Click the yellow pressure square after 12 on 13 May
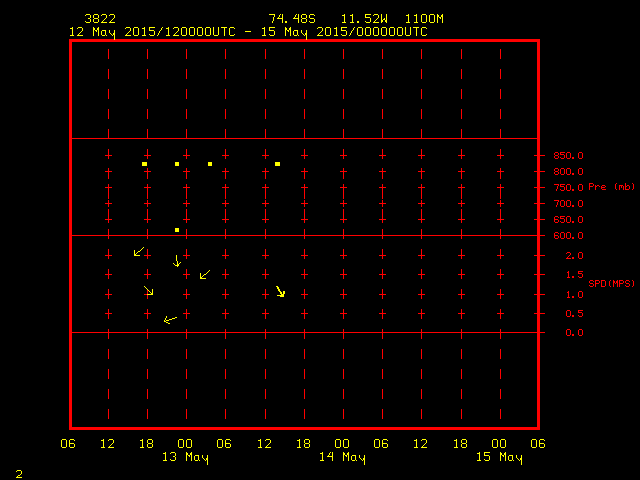 (x=278, y=164)
